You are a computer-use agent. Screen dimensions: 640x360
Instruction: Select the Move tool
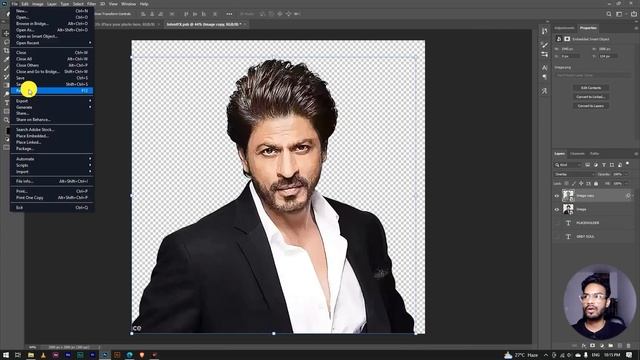pos(6,33)
